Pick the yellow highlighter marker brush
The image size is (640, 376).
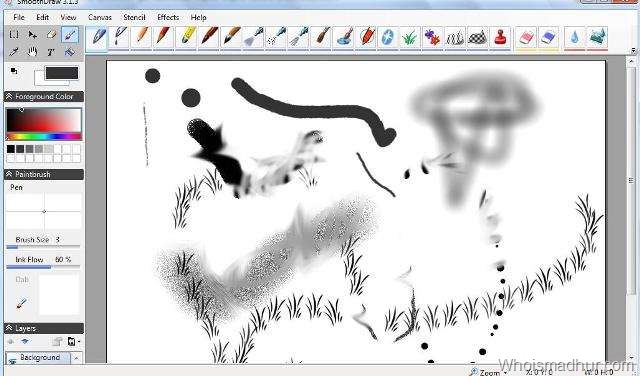pos(187,37)
